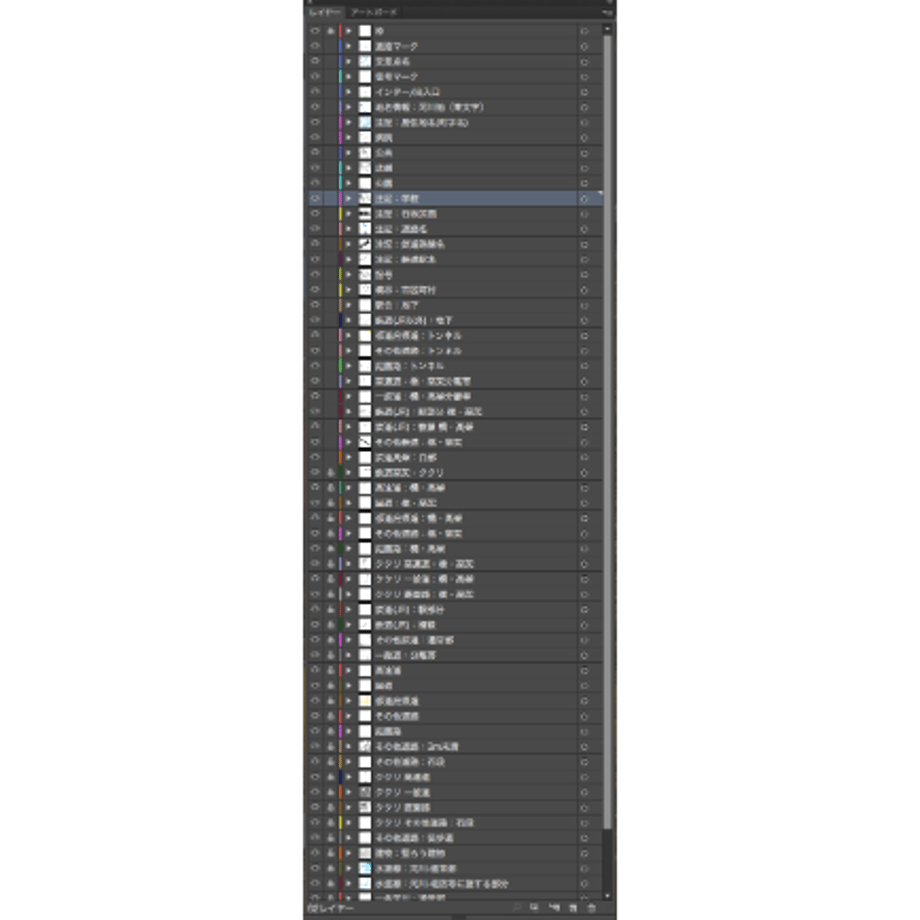Viewport: 920px width, 920px height.
Task: Expand the その他道路：徒歩道 layer
Action: [349, 838]
